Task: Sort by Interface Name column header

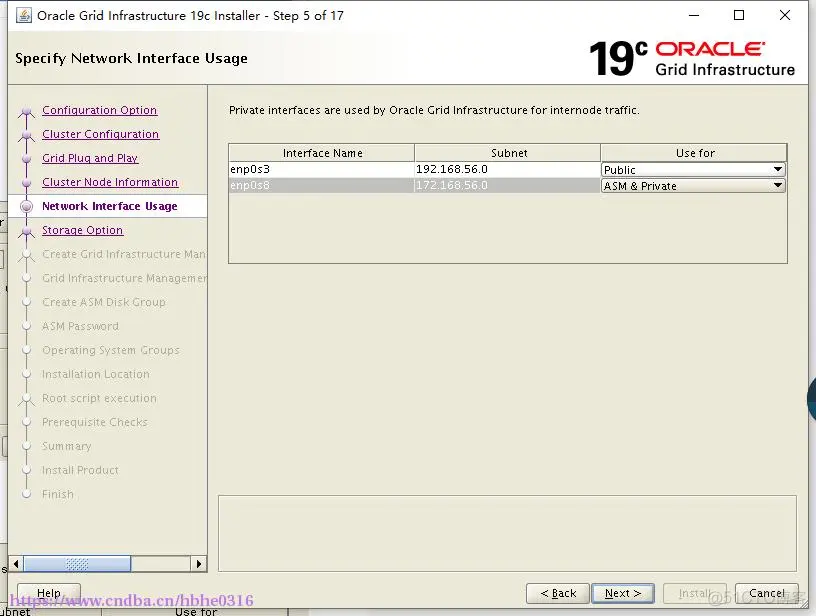Action: click(322, 153)
